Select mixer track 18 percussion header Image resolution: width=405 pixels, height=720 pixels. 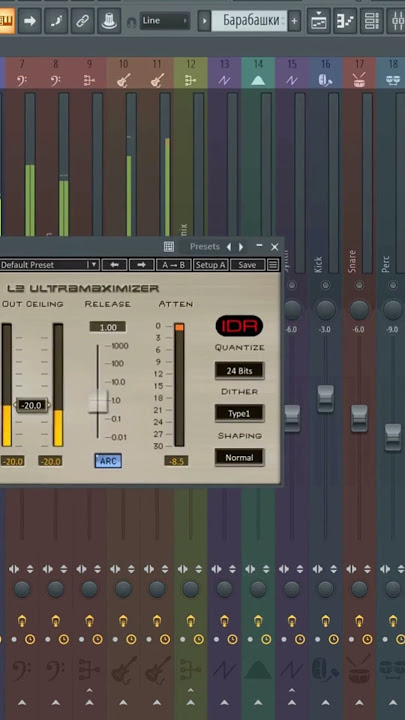[x=391, y=73]
